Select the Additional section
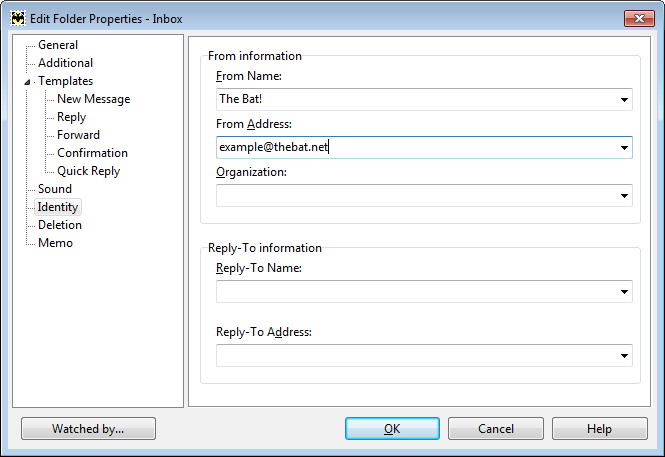665x457 pixels. pos(65,63)
